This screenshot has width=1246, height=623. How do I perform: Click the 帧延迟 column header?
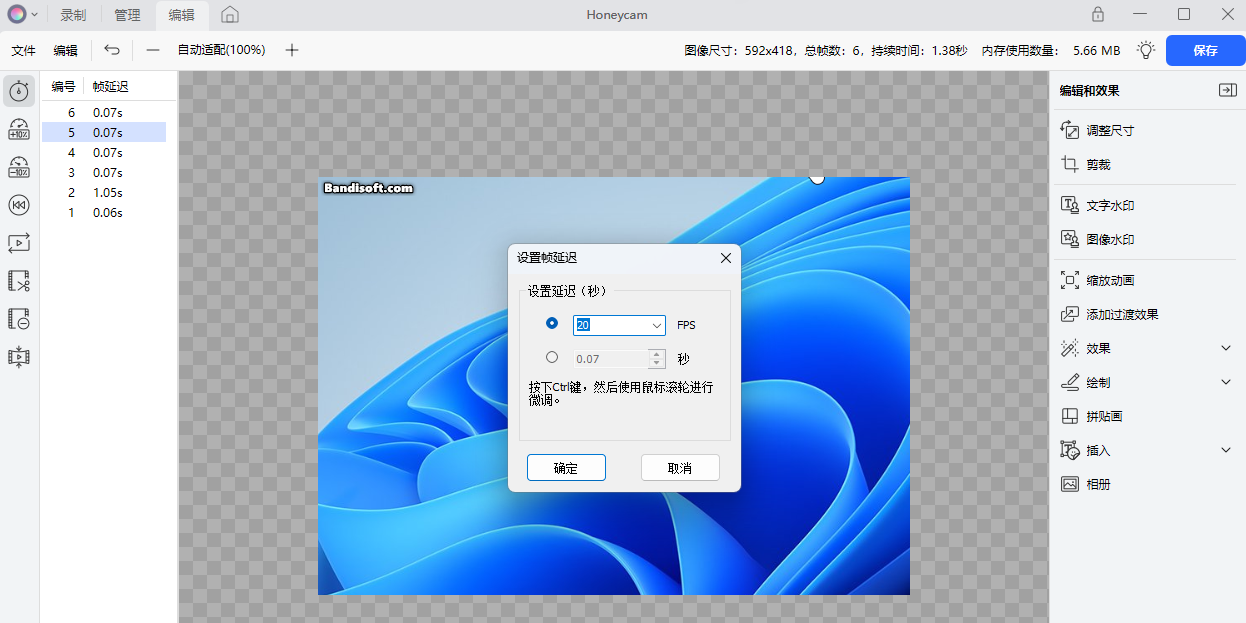coord(111,87)
